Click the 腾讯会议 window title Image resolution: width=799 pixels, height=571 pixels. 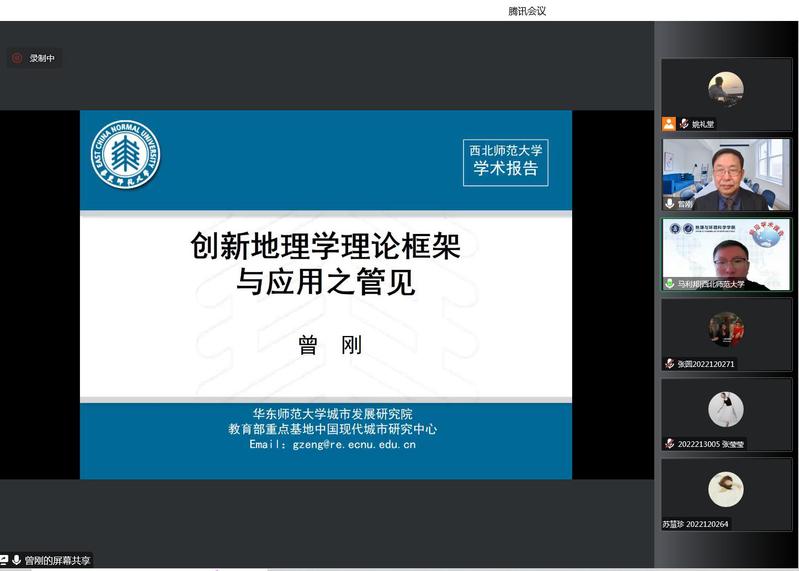527,11
